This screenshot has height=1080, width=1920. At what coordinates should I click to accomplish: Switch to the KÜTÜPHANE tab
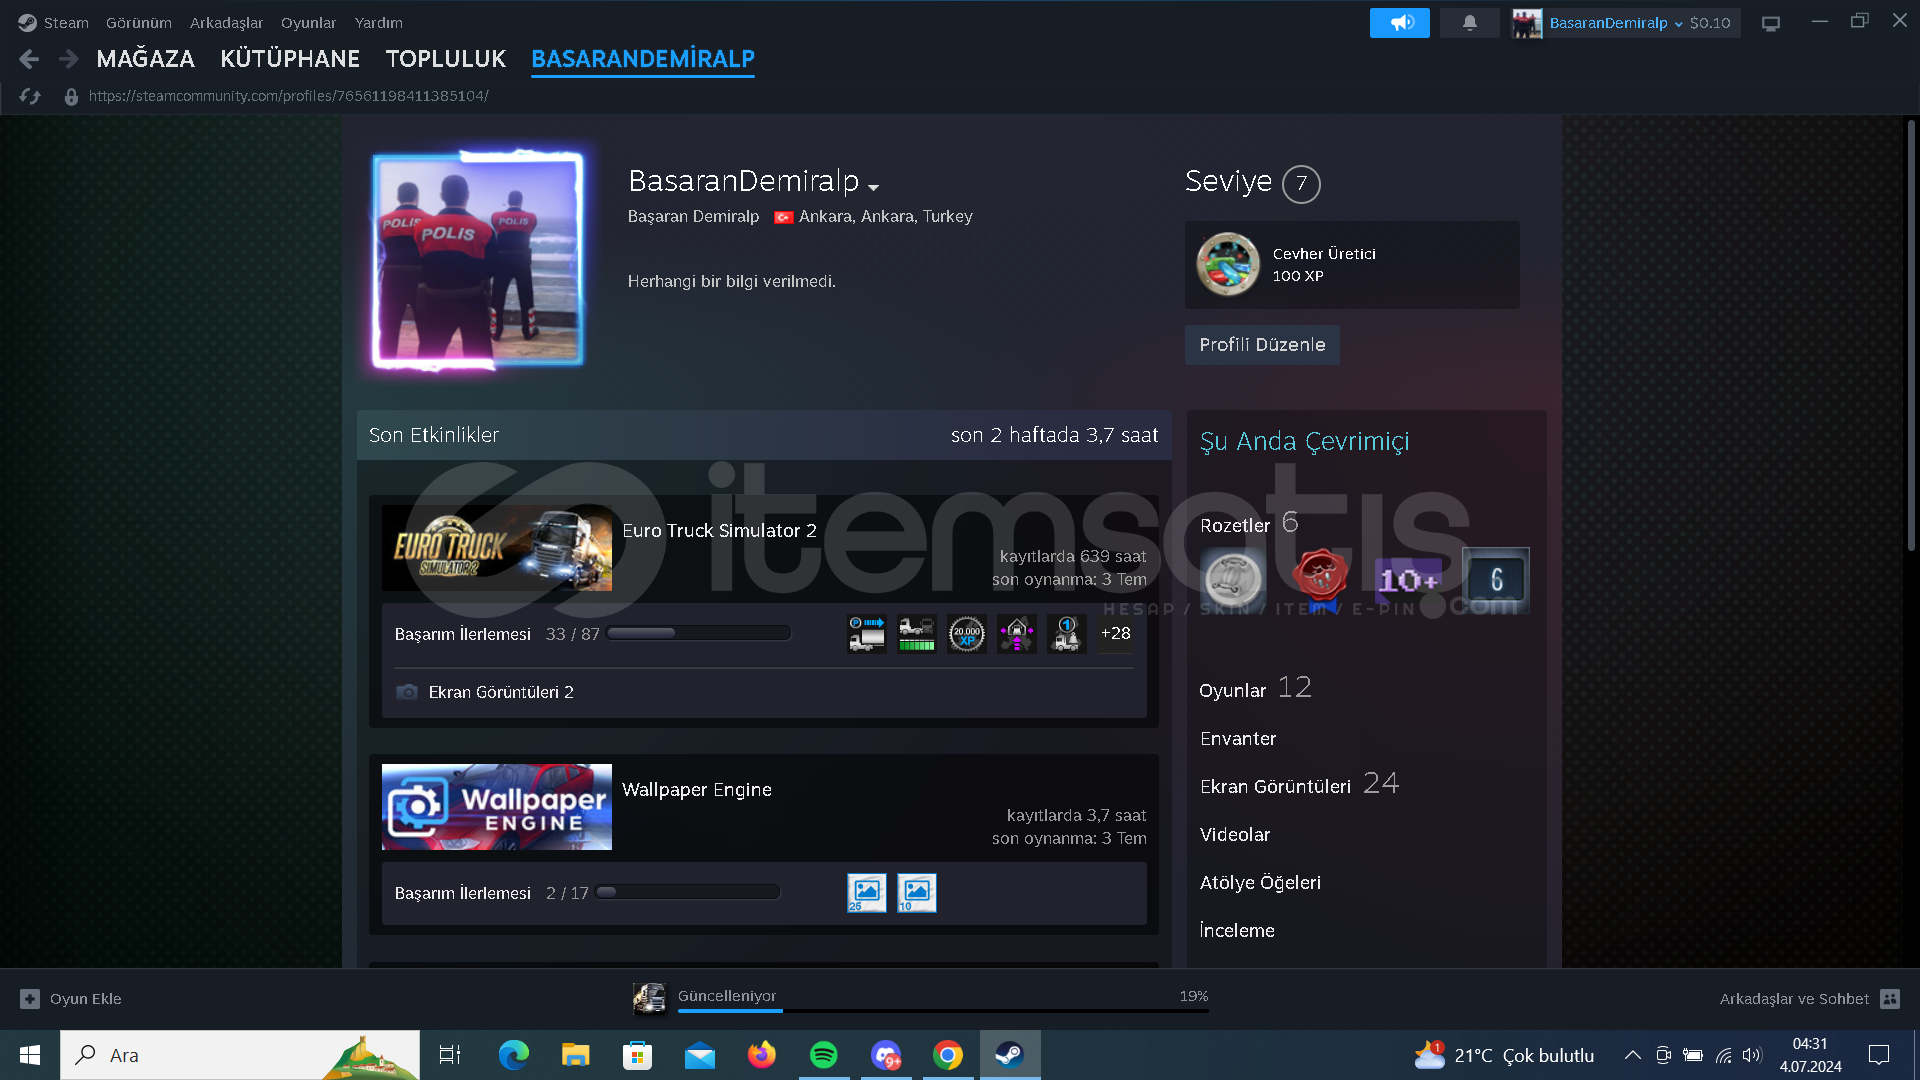tap(289, 59)
